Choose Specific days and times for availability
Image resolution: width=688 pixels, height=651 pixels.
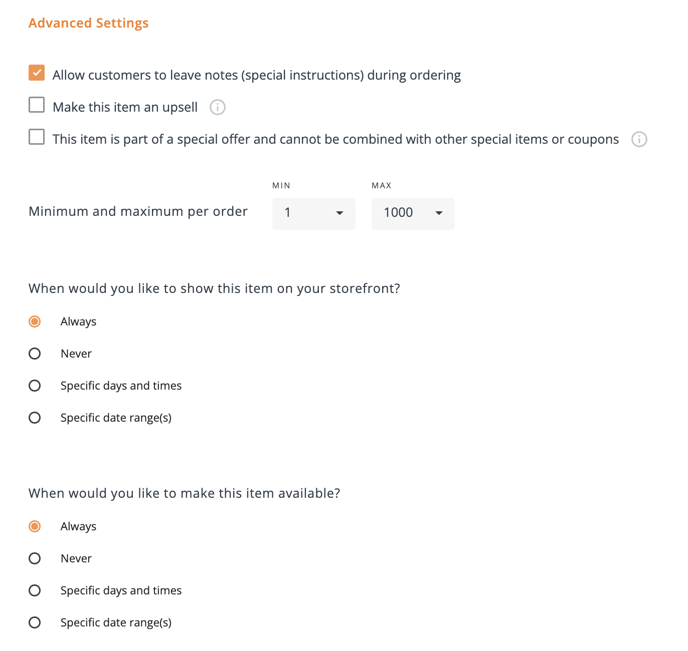35,590
